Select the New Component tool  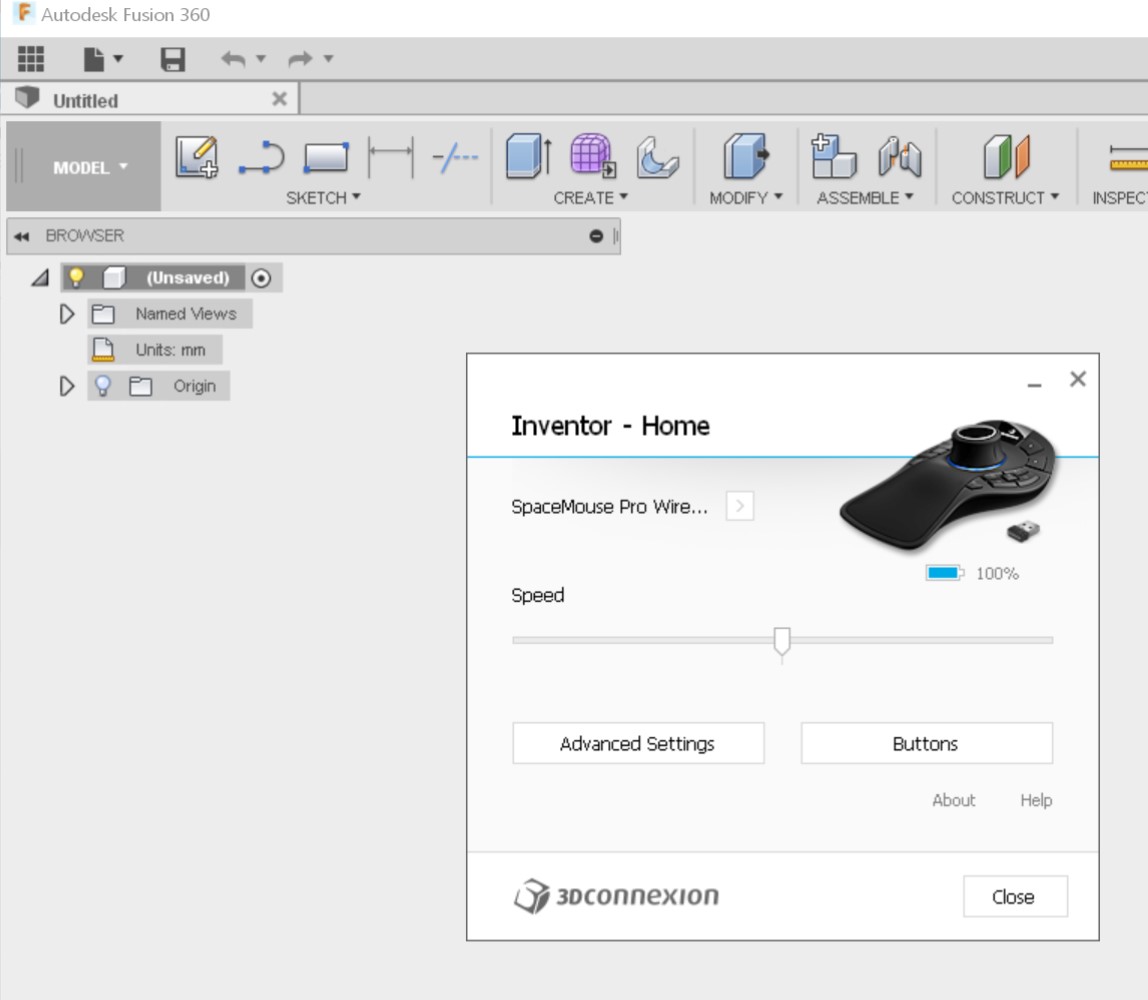[x=834, y=156]
